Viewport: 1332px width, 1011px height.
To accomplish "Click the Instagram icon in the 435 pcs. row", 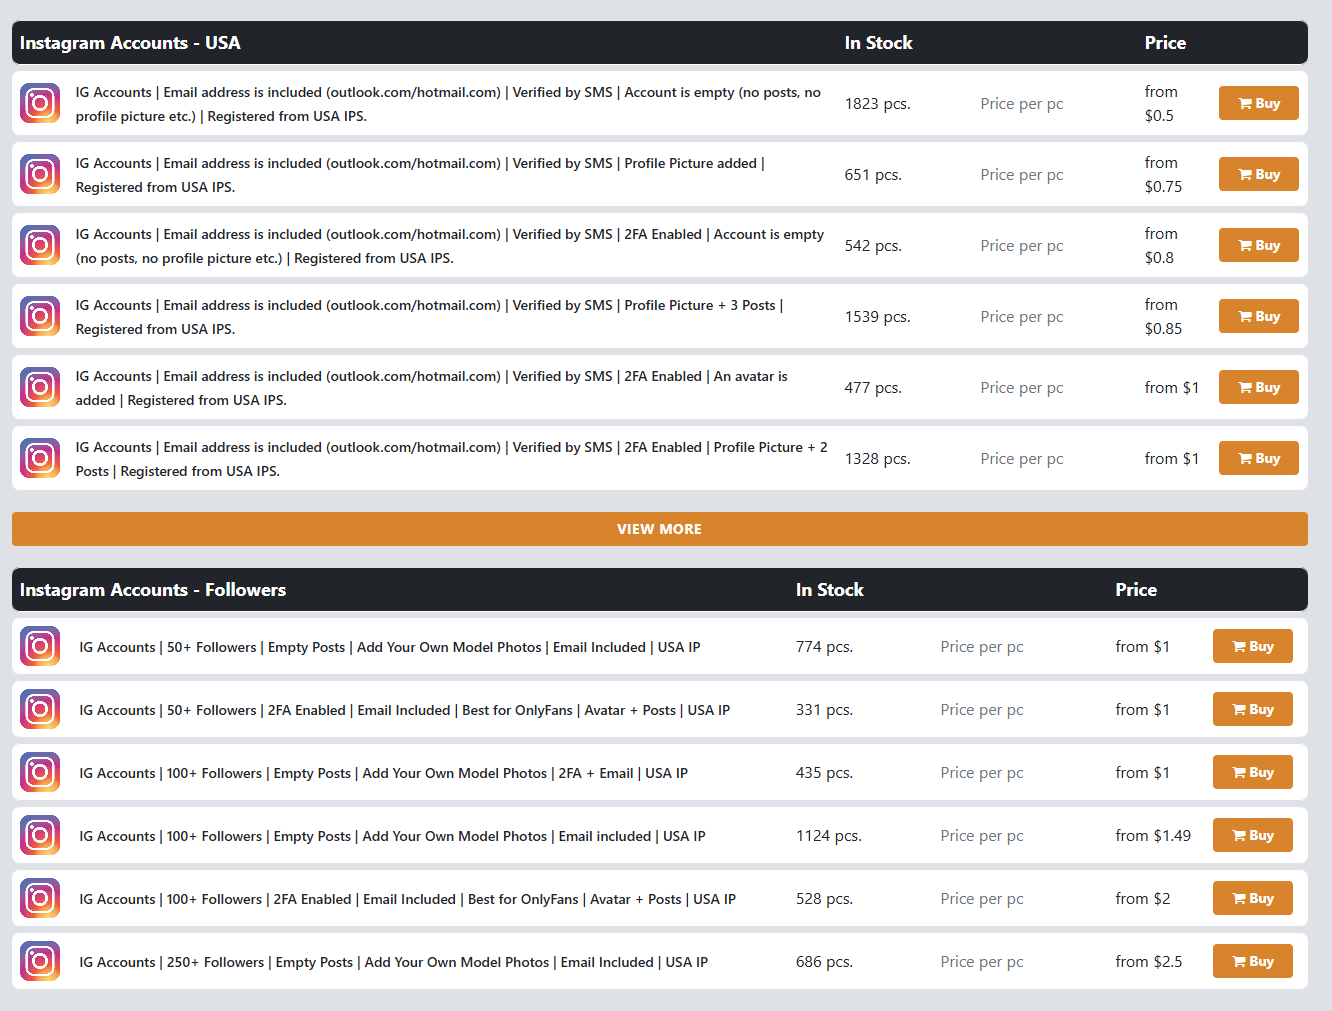I will tap(40, 772).
